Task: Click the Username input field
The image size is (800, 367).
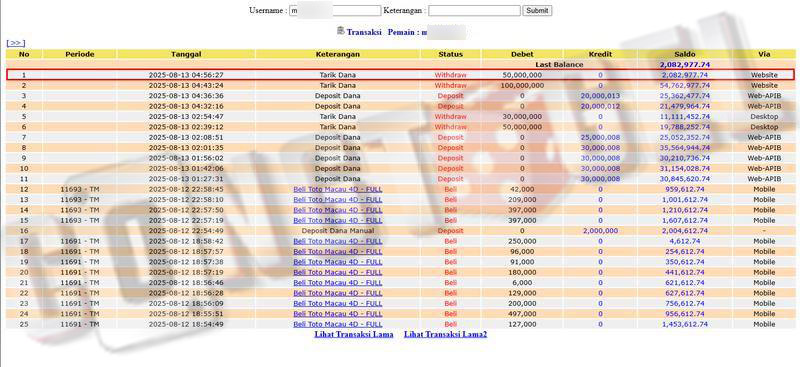Action: [335, 11]
